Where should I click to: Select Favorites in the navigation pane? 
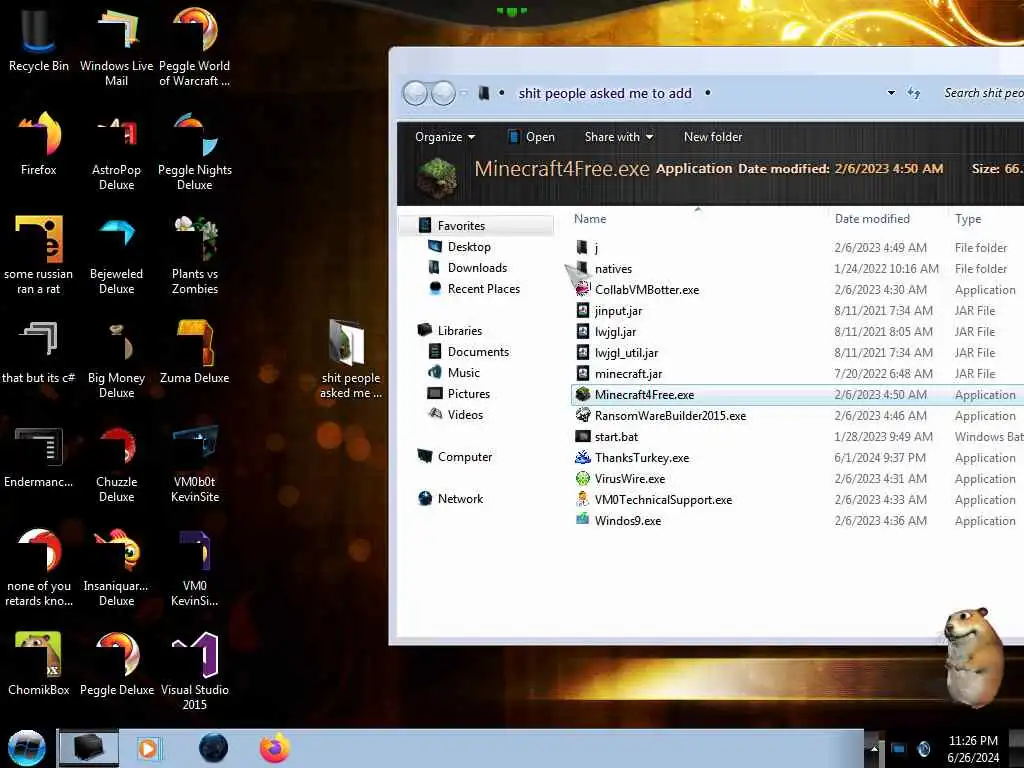click(477, 225)
